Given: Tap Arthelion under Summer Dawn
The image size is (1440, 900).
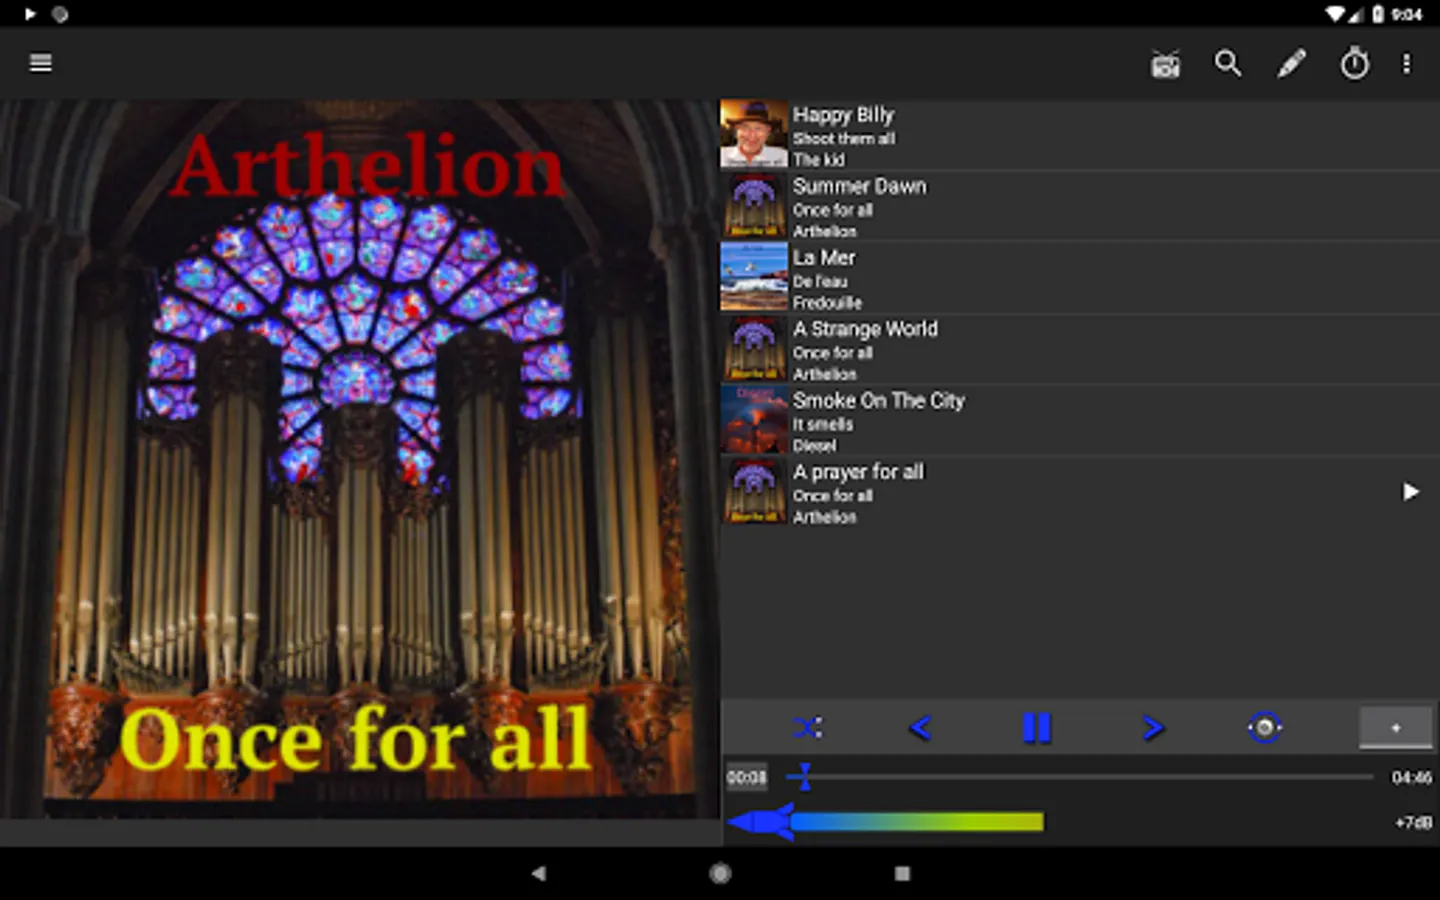Looking at the screenshot, I should pos(825,231).
